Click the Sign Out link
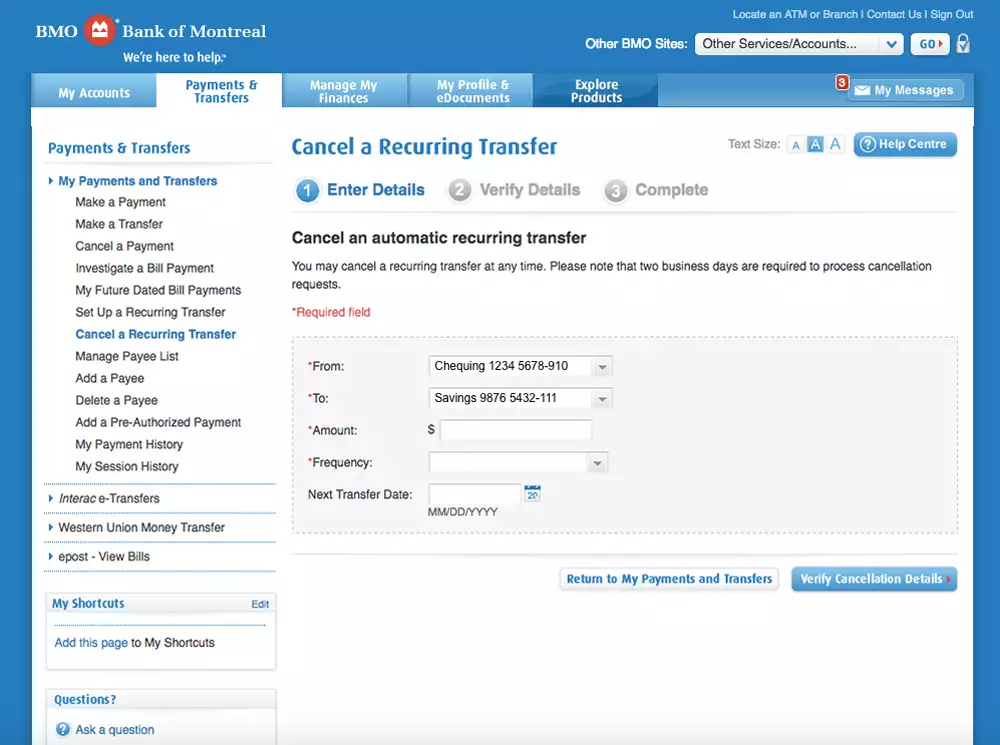The width and height of the screenshot is (1000, 745). 951,14
